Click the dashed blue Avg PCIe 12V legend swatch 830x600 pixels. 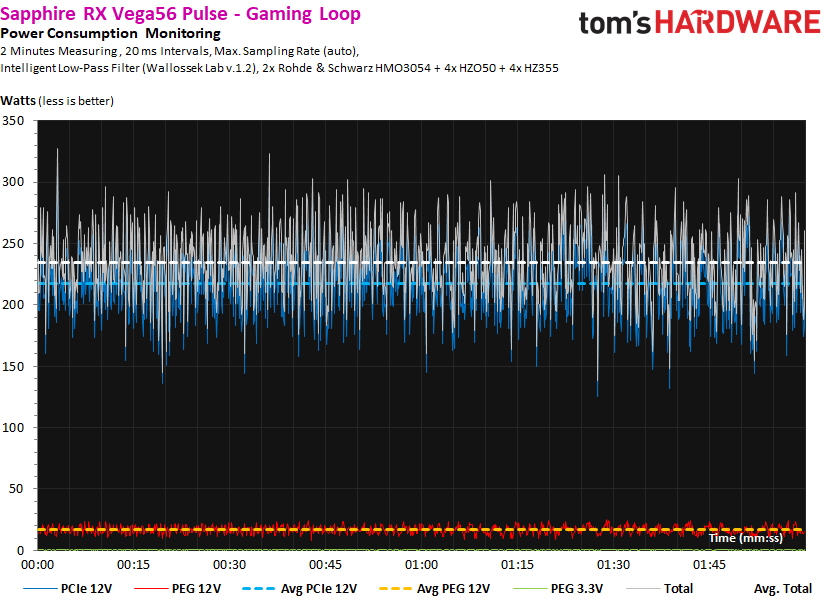click(x=259, y=588)
